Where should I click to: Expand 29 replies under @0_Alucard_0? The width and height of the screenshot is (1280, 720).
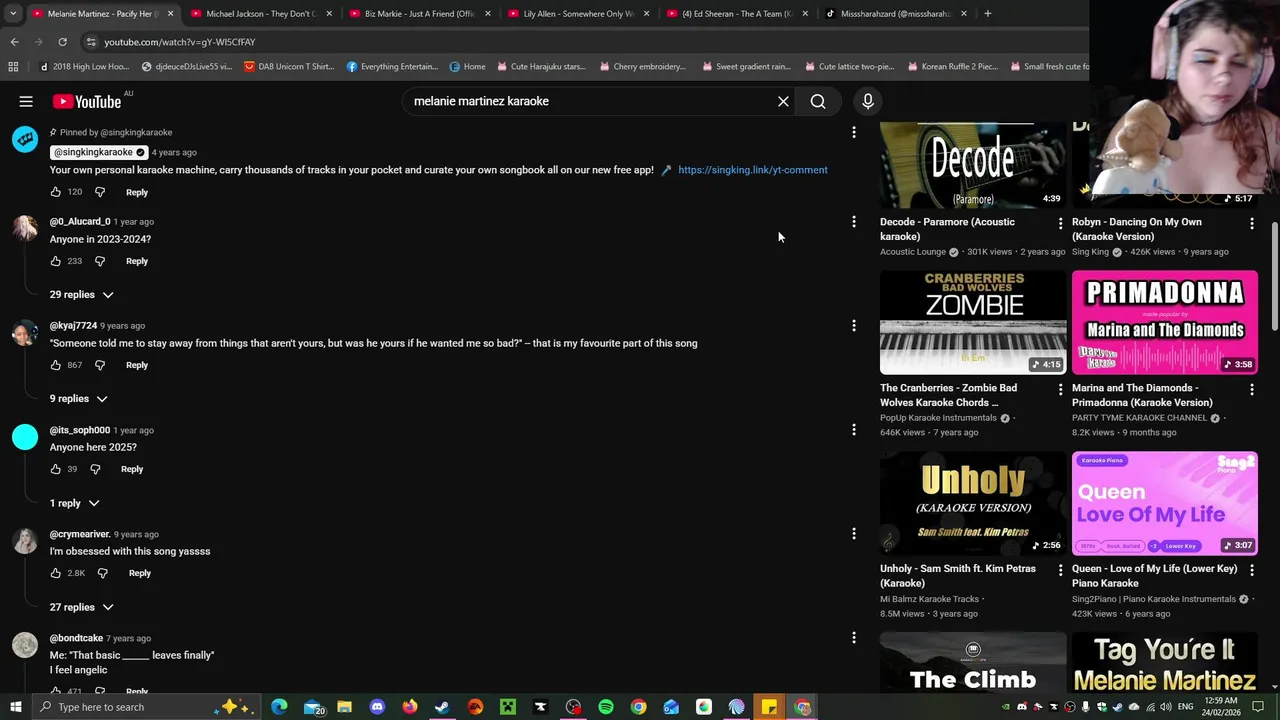click(x=82, y=295)
